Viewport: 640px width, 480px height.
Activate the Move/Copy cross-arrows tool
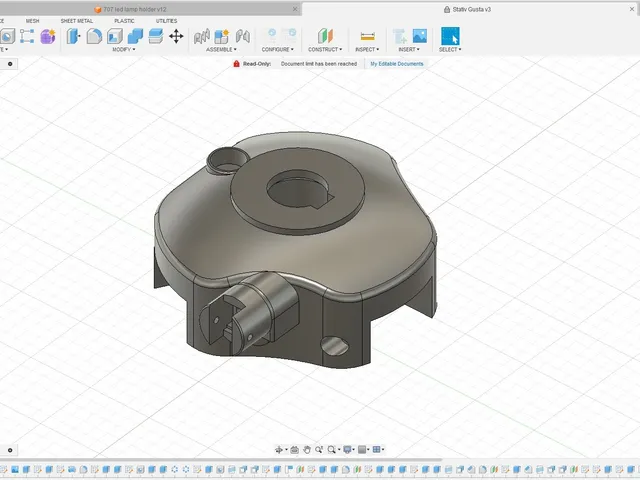pyautogui.click(x=176, y=36)
